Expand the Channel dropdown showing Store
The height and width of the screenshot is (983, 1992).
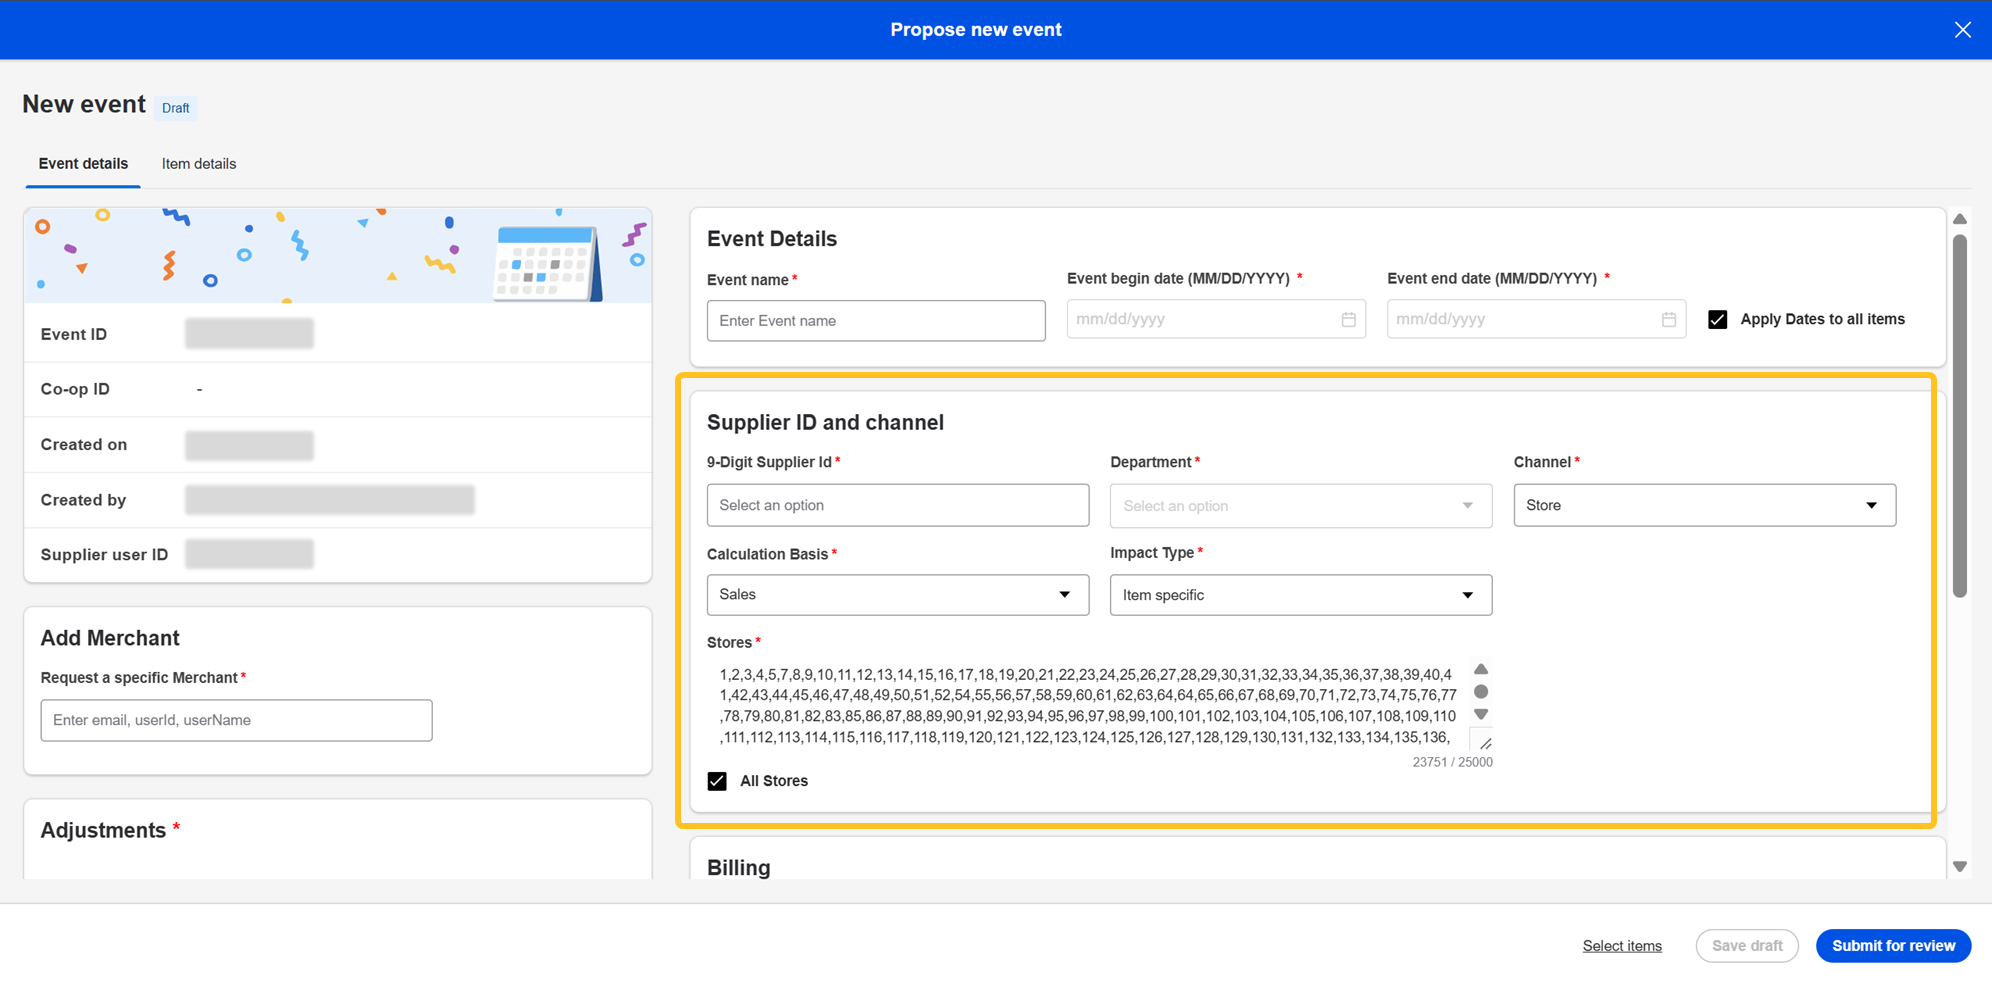pyautogui.click(x=1704, y=506)
